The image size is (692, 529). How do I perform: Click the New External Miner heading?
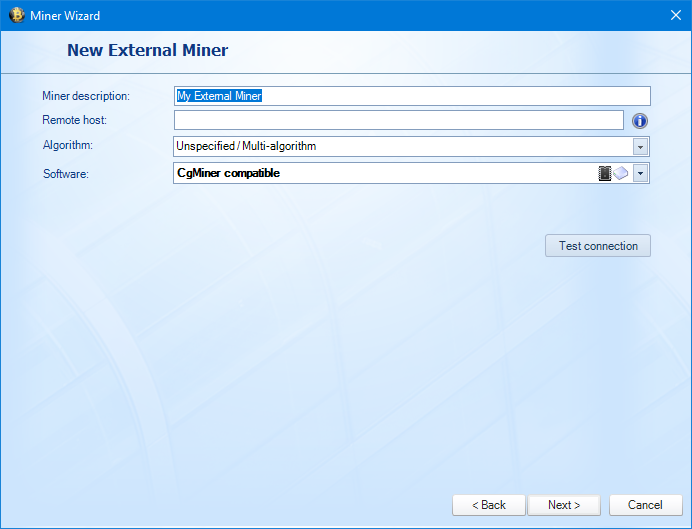(147, 50)
